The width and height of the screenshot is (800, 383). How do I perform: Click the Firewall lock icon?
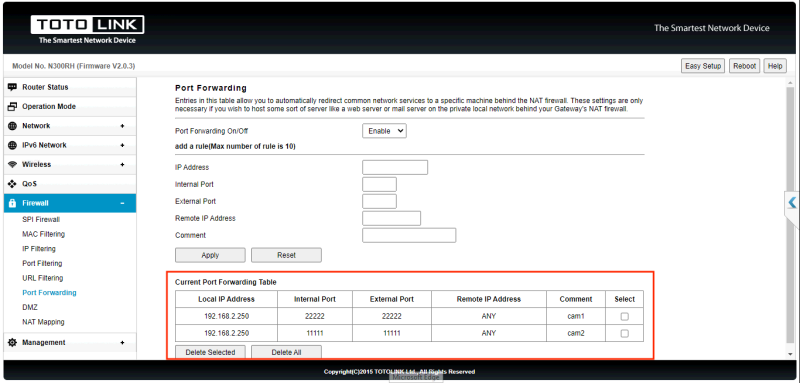(x=12, y=203)
